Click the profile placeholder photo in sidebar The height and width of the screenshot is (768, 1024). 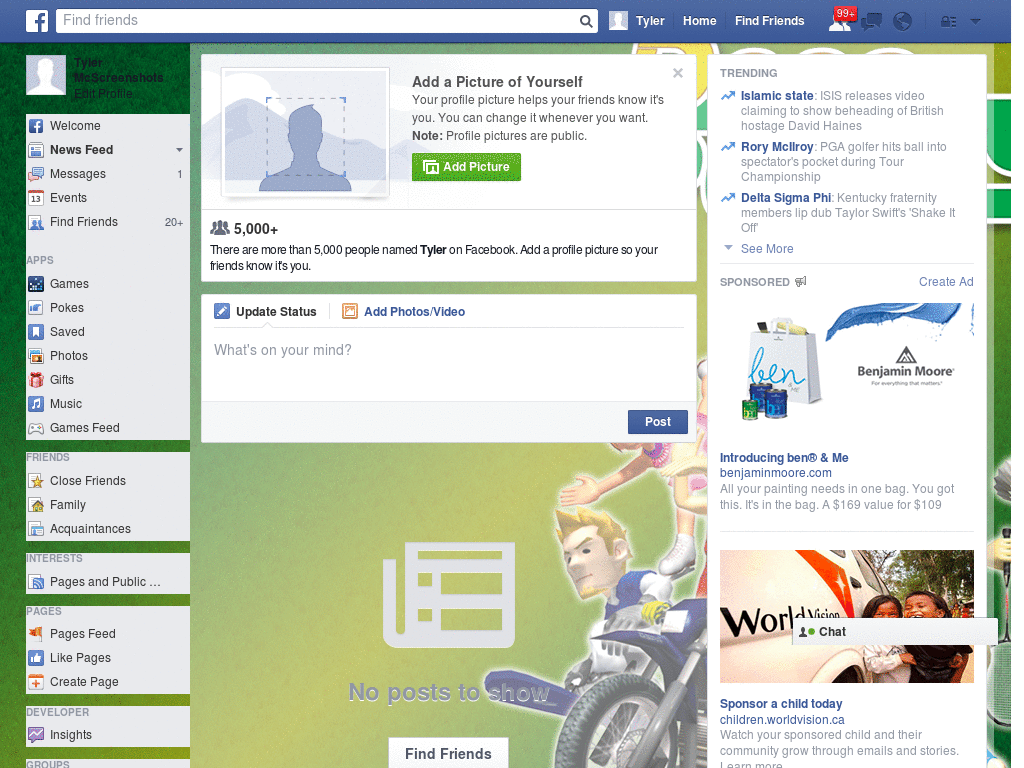pos(46,75)
